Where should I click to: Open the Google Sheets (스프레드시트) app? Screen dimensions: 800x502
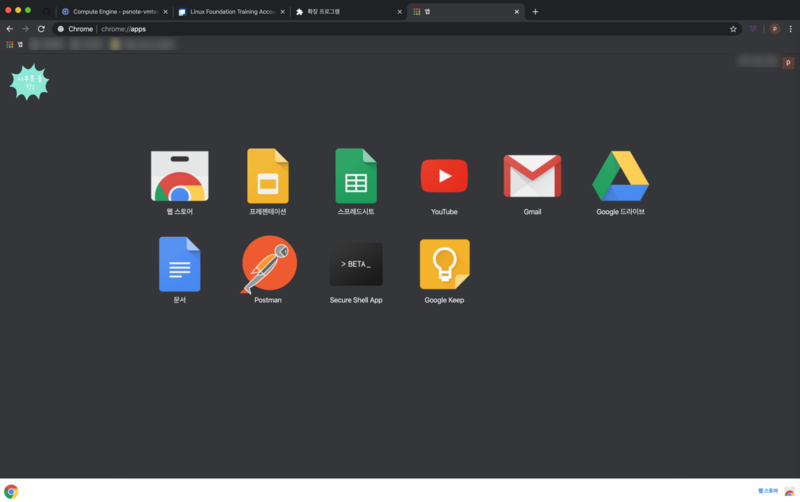point(356,176)
